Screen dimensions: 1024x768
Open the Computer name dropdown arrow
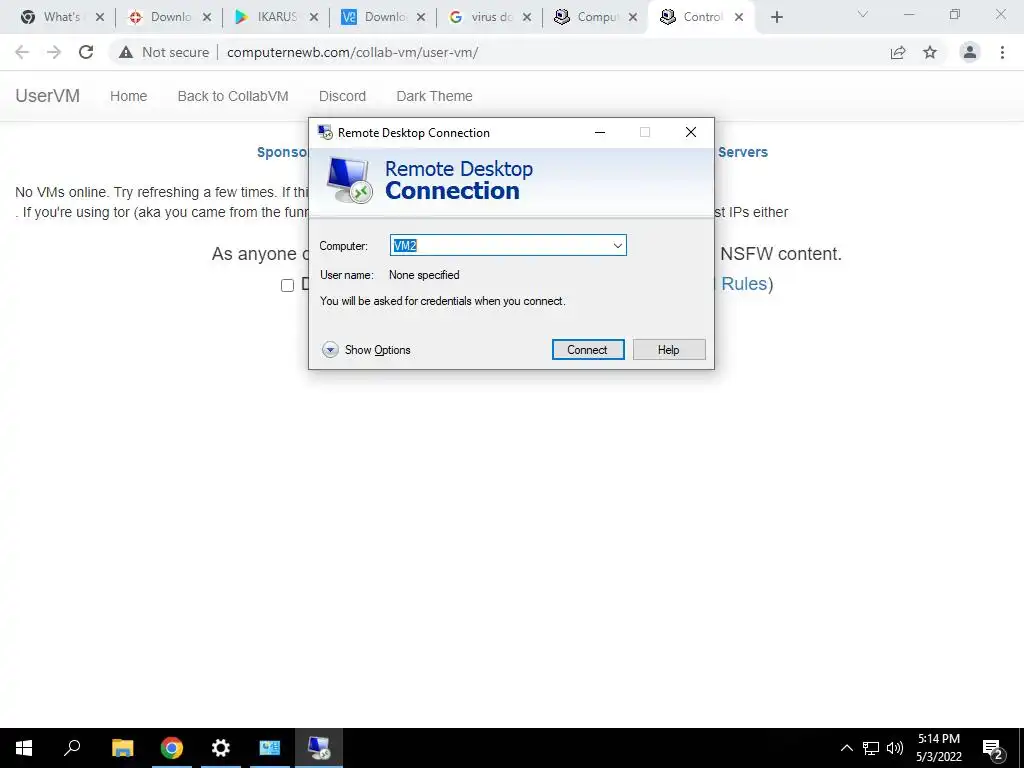pos(617,246)
